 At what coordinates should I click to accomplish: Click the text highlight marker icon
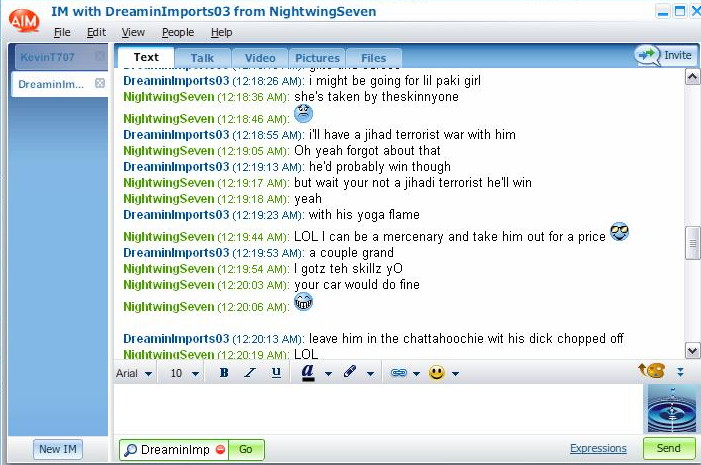pyautogui.click(x=350, y=372)
